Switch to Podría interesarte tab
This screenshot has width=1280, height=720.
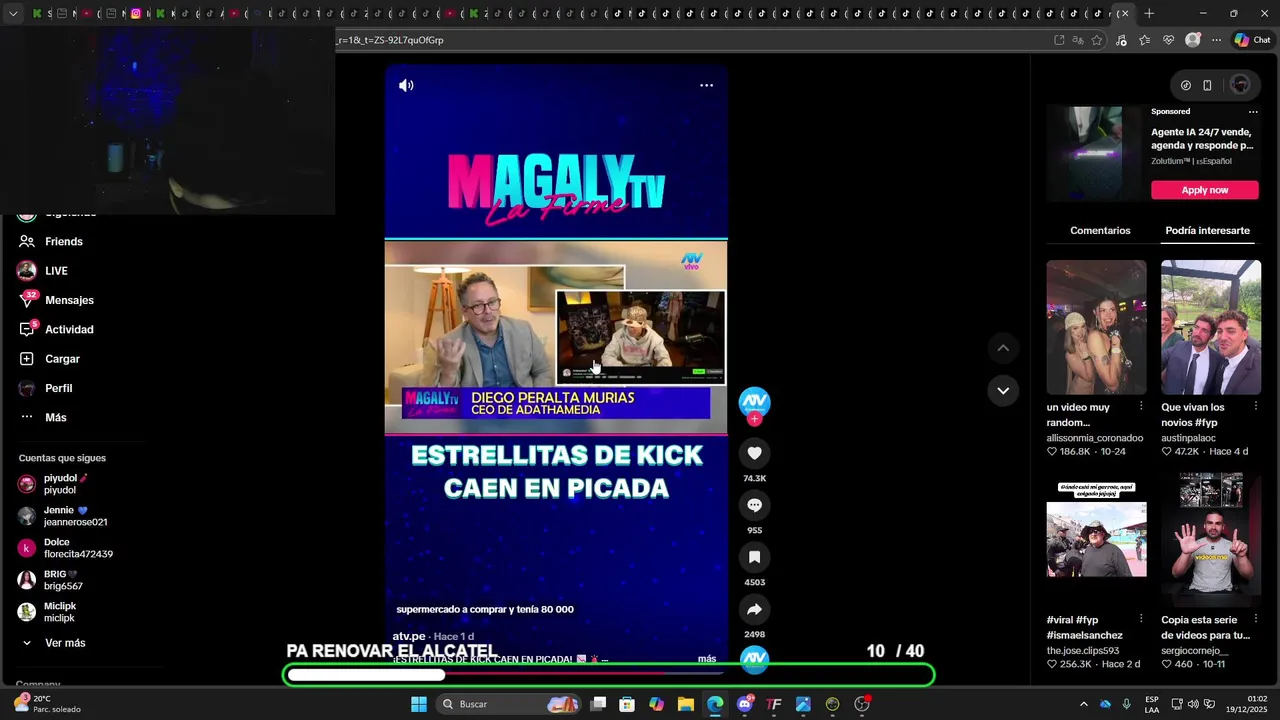1207,230
